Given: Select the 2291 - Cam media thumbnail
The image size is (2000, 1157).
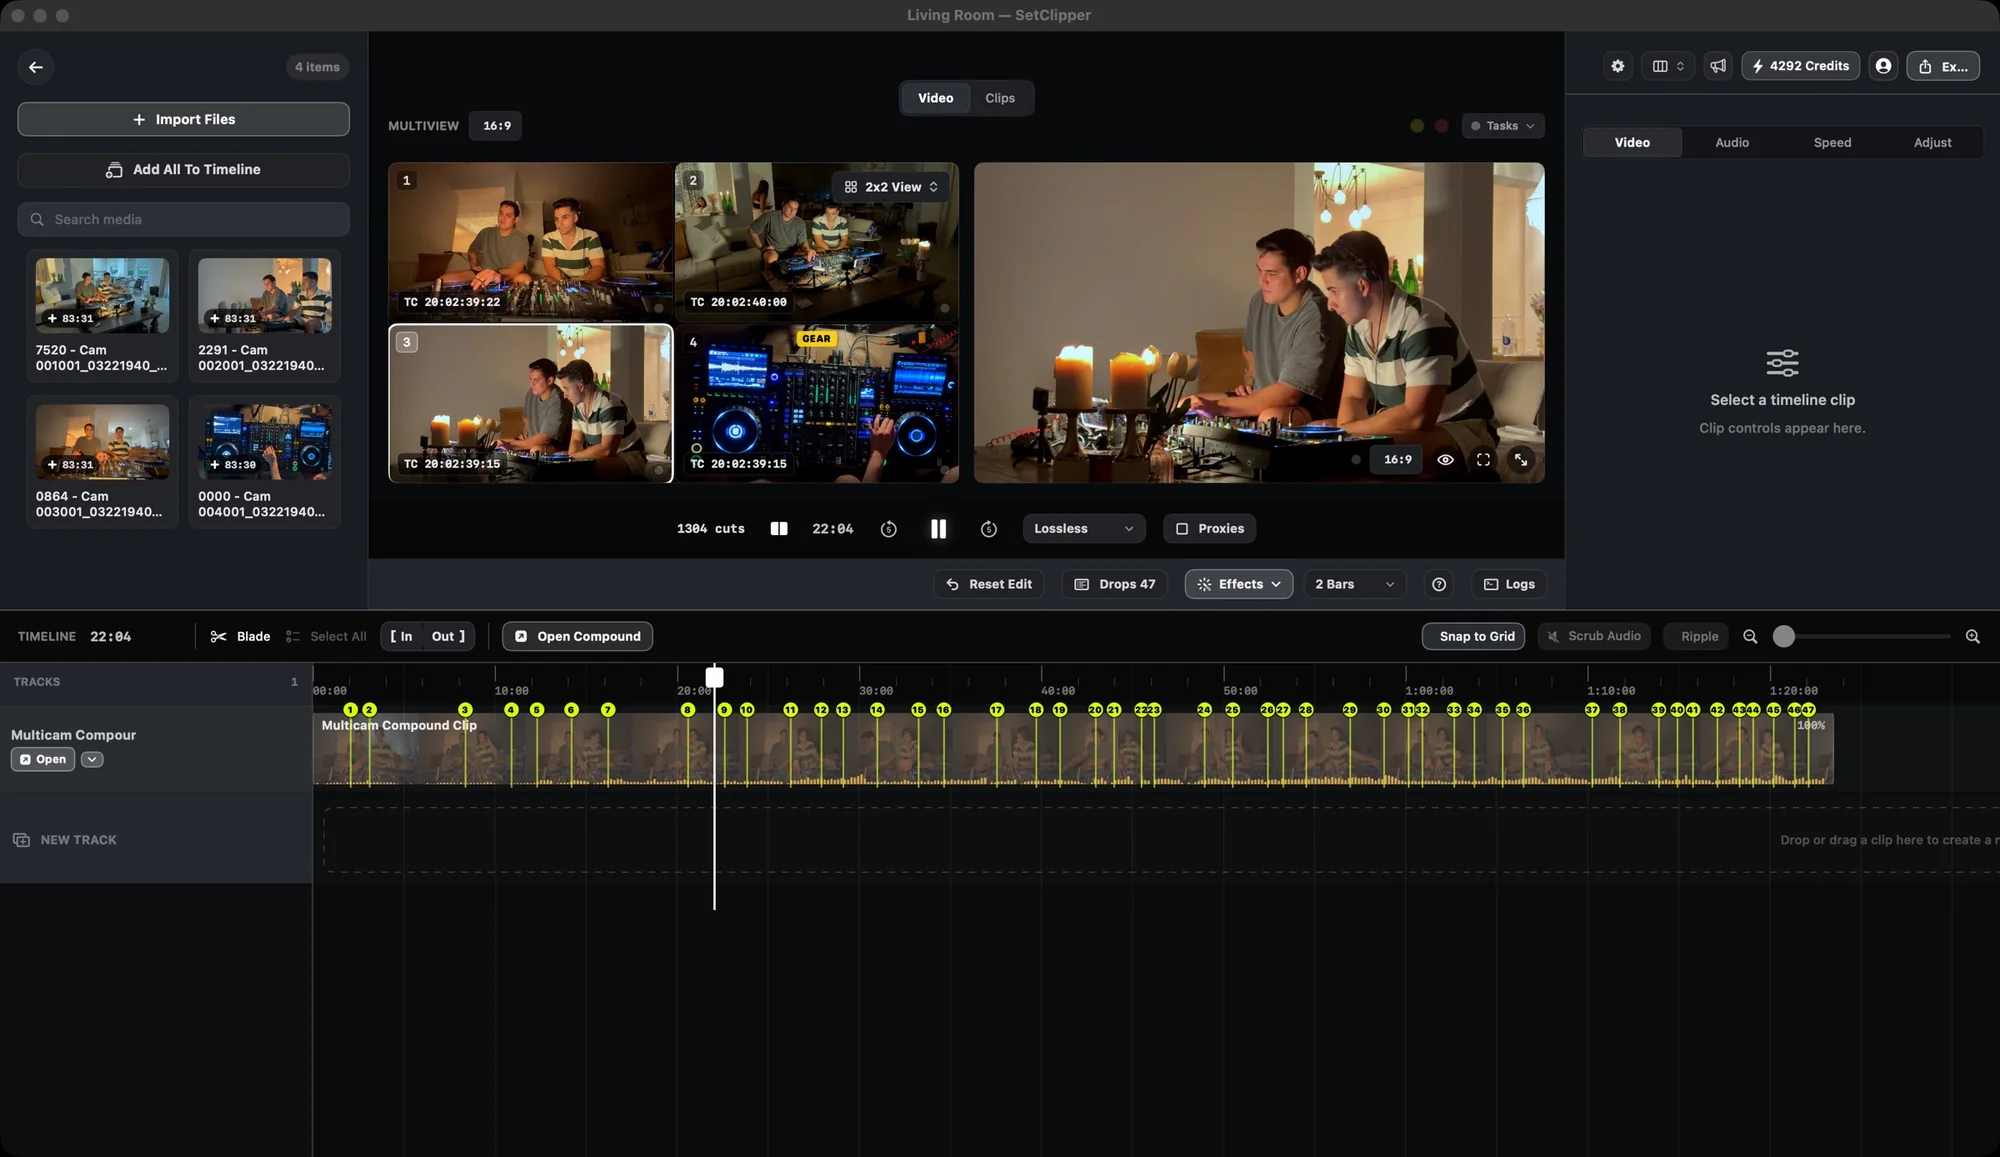Looking at the screenshot, I should (264, 296).
